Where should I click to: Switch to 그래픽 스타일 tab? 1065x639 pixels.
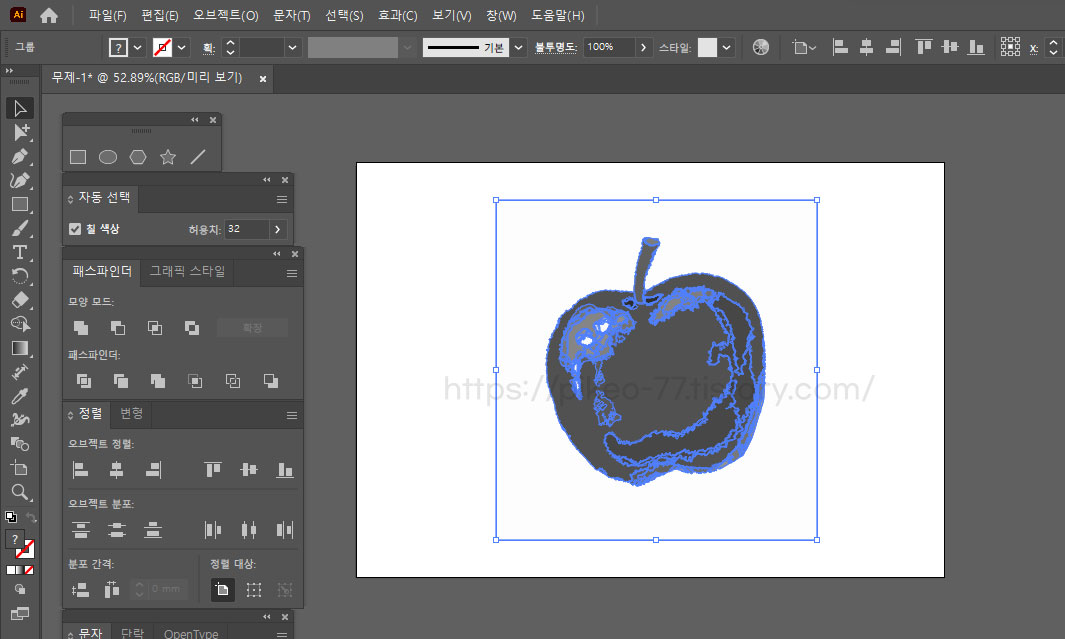tap(187, 271)
